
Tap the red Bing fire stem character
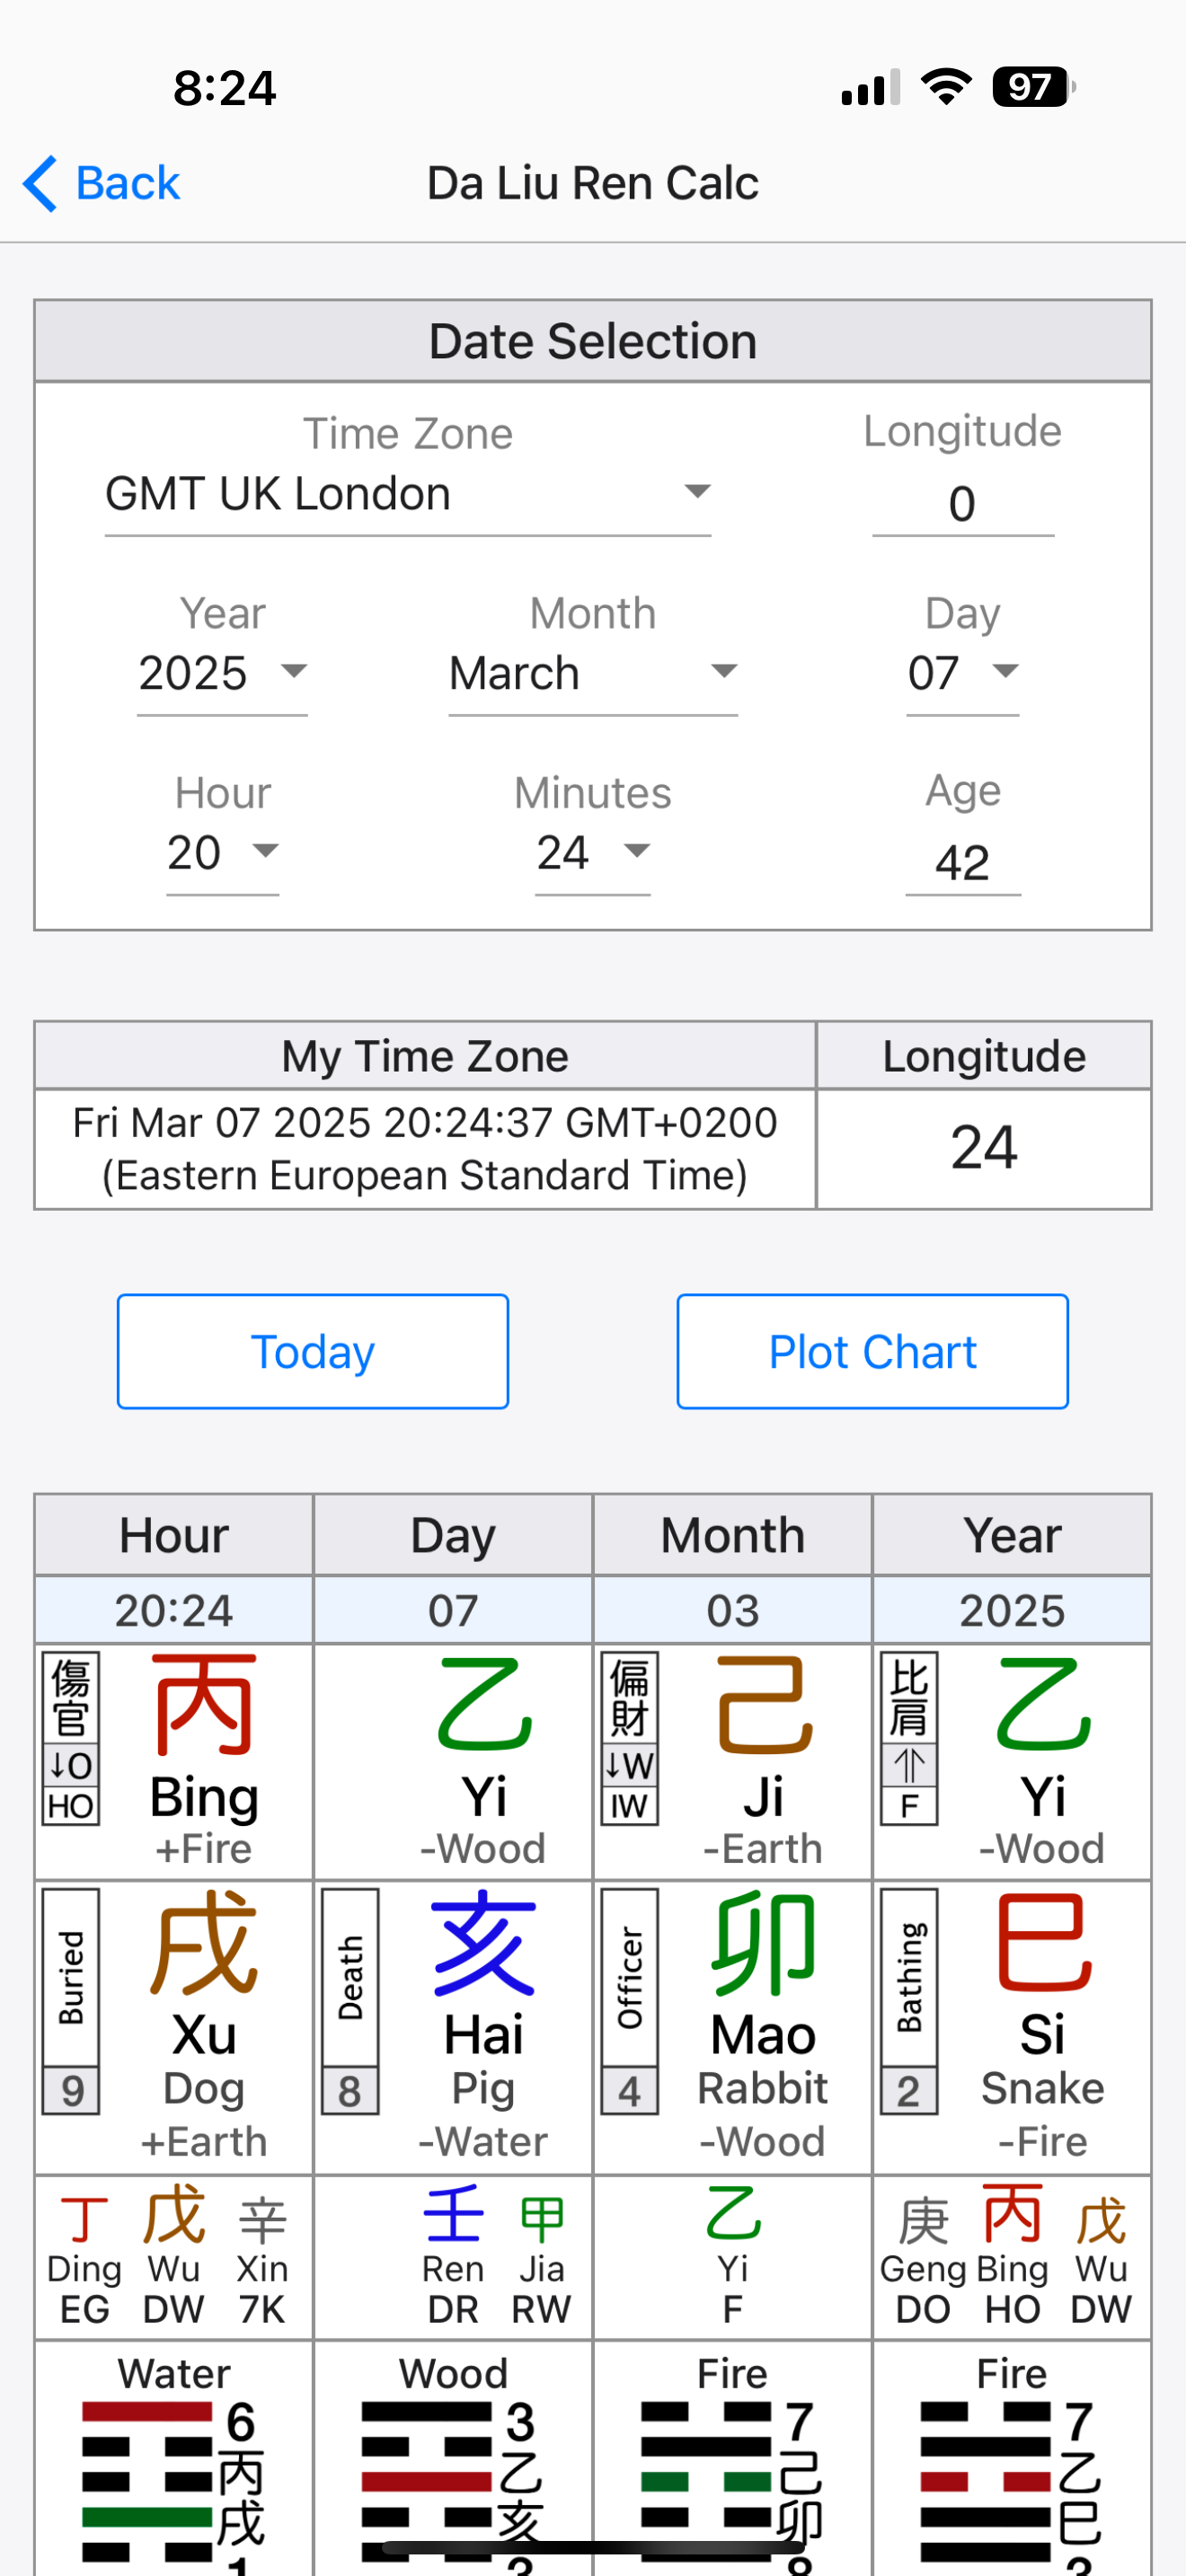[x=204, y=1706]
